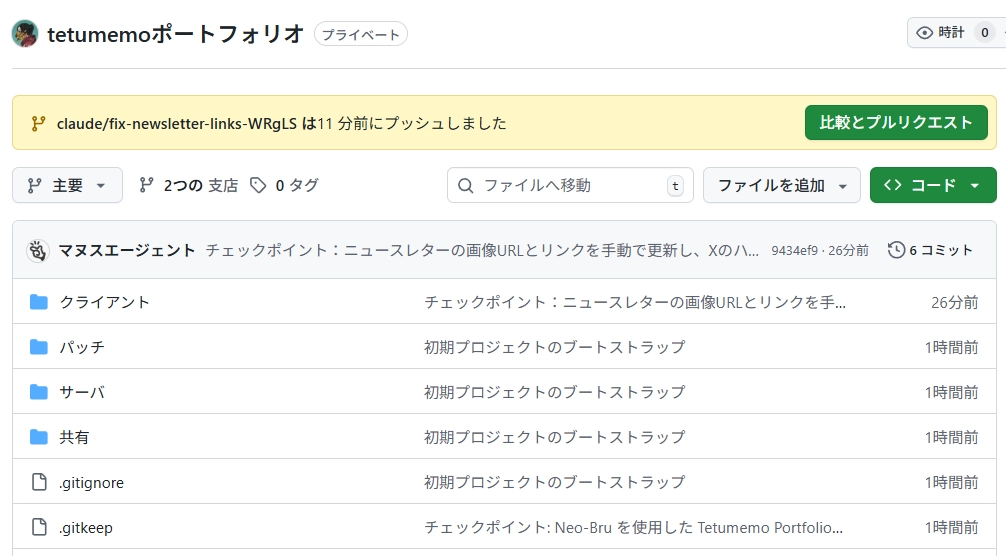Open latest commit message in header row
This screenshot has height=556, width=1006.
(482, 250)
